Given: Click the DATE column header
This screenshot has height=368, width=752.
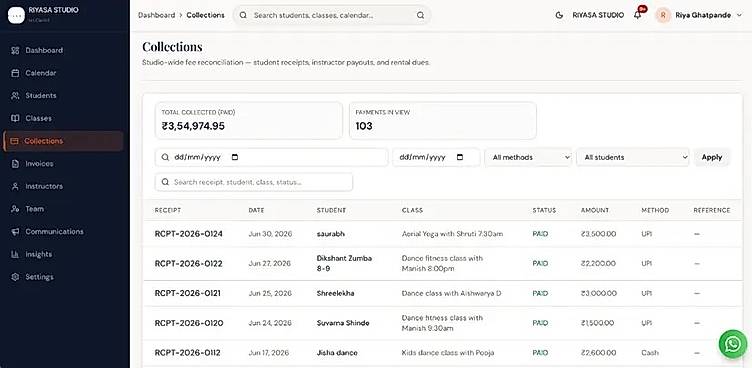Looking at the screenshot, I should (x=256, y=210).
